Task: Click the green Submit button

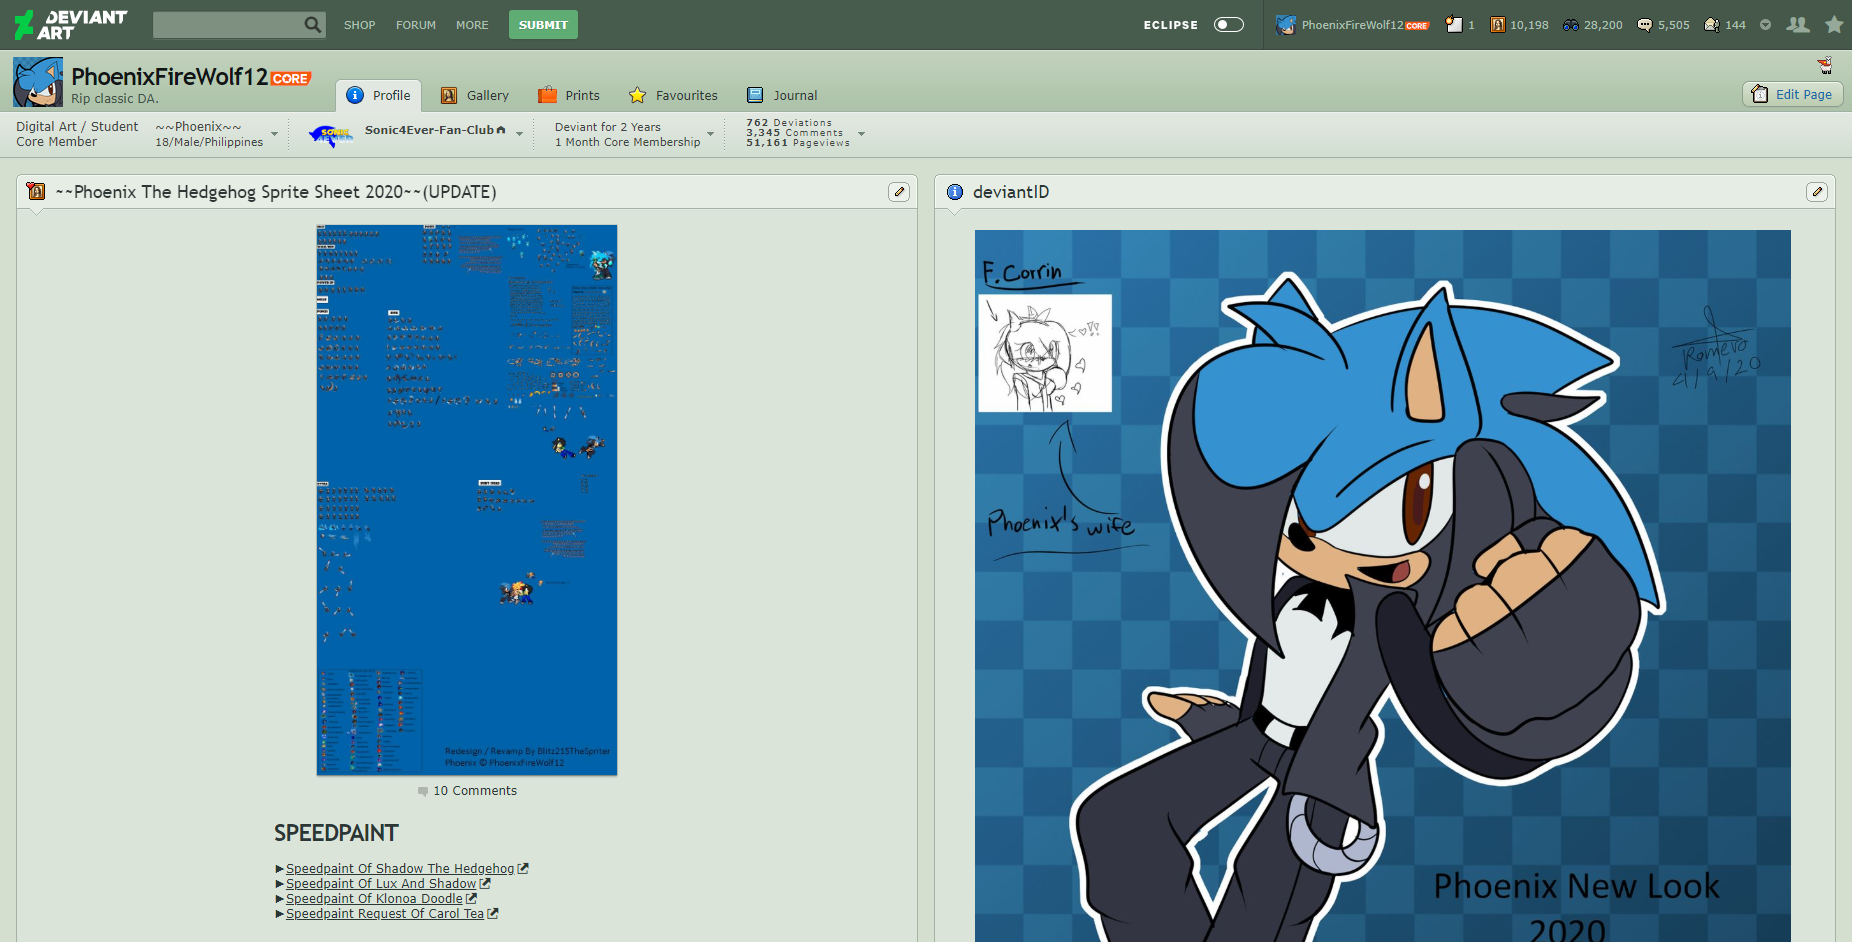Action: (x=543, y=25)
